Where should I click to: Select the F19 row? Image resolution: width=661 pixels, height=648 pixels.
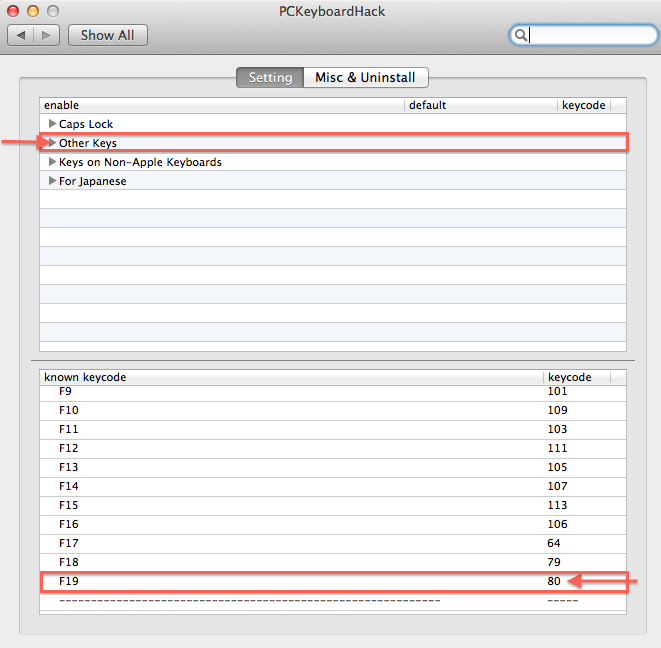[300, 581]
